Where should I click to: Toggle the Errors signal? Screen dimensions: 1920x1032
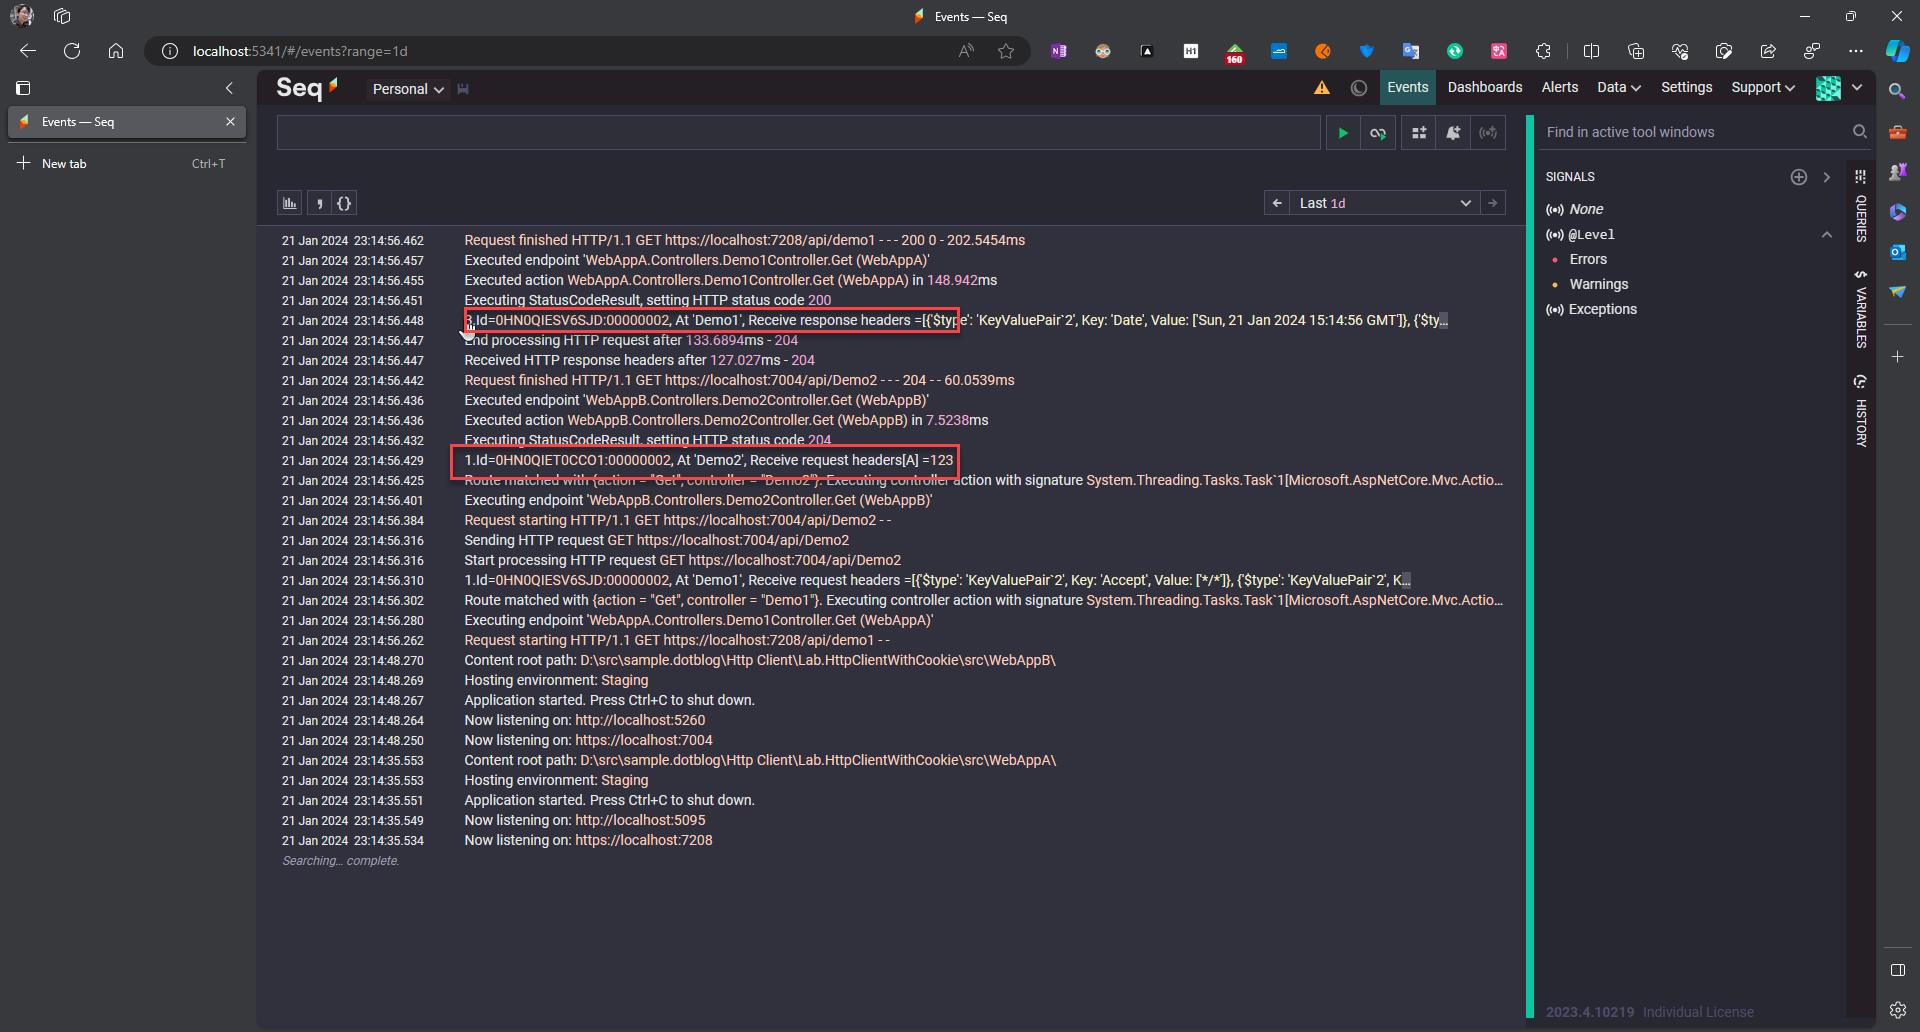(1588, 259)
